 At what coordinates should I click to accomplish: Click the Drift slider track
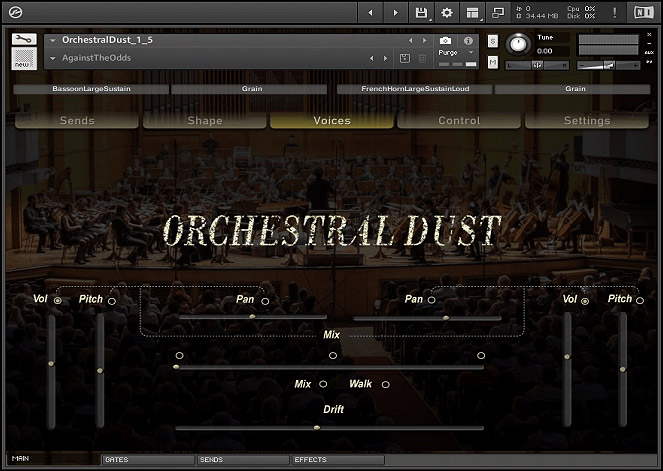(330, 428)
